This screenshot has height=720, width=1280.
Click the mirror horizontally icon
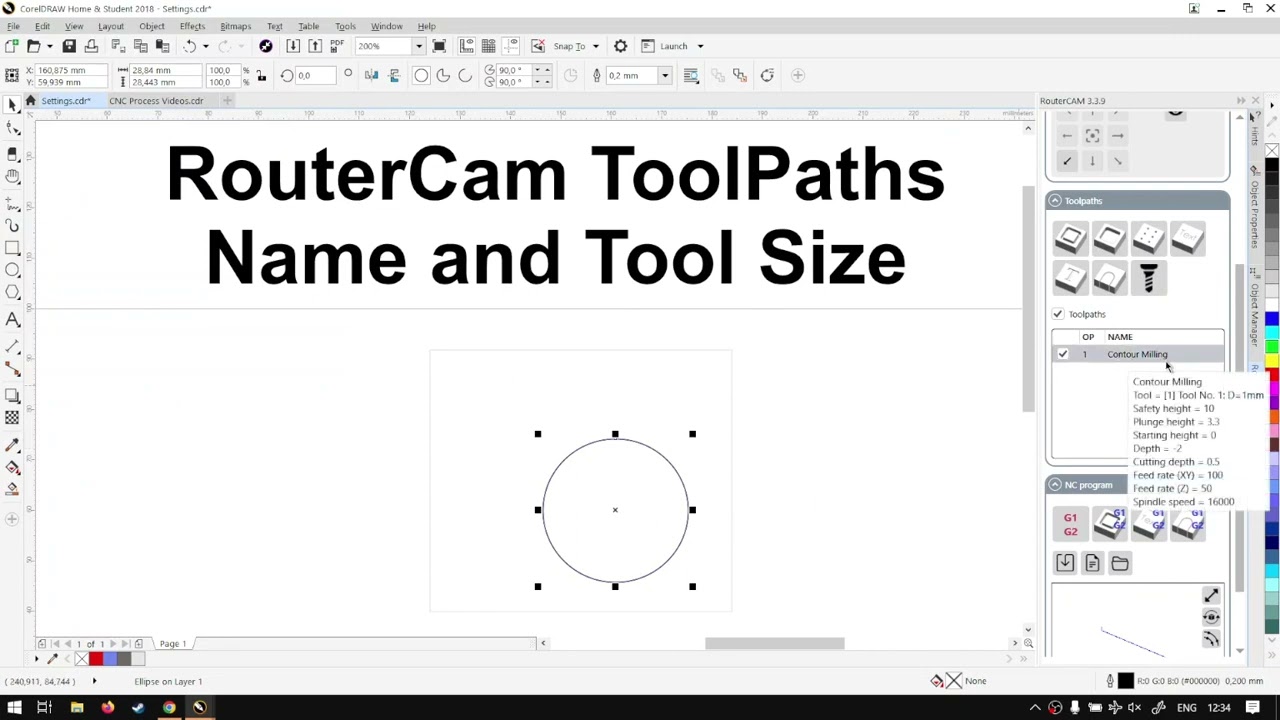[372, 76]
